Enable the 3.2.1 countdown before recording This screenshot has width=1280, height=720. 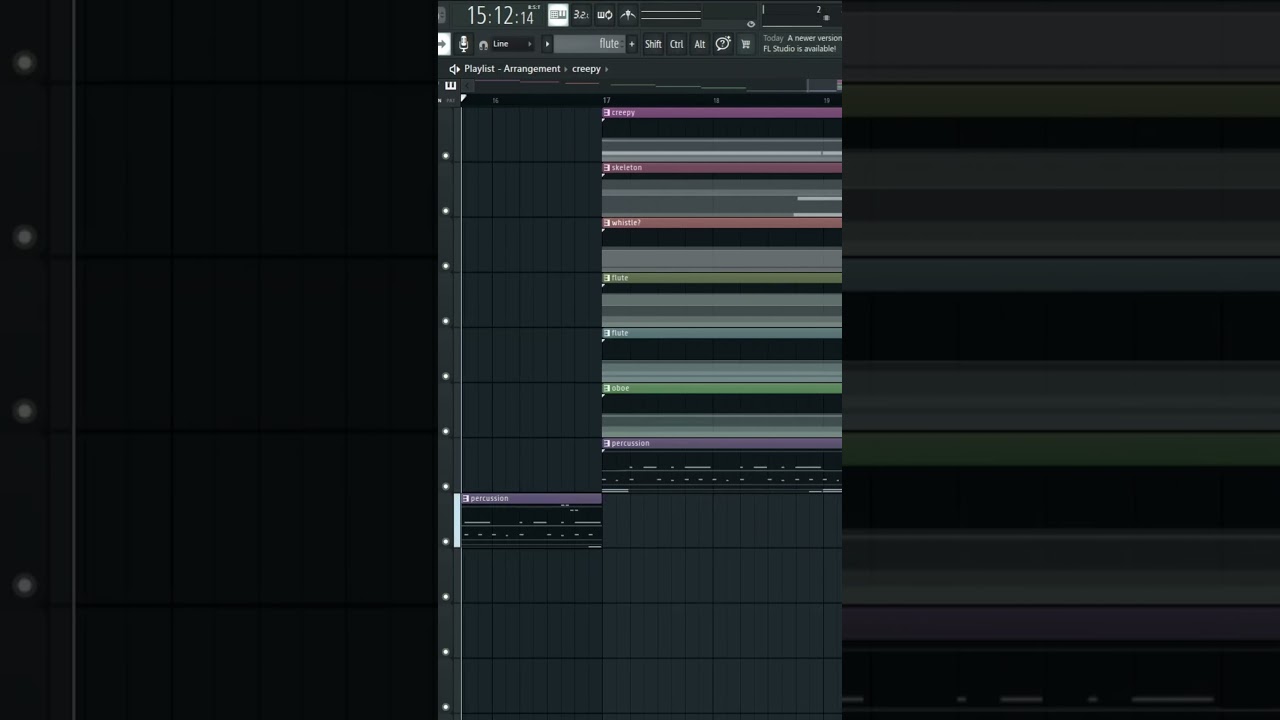[x=581, y=14]
